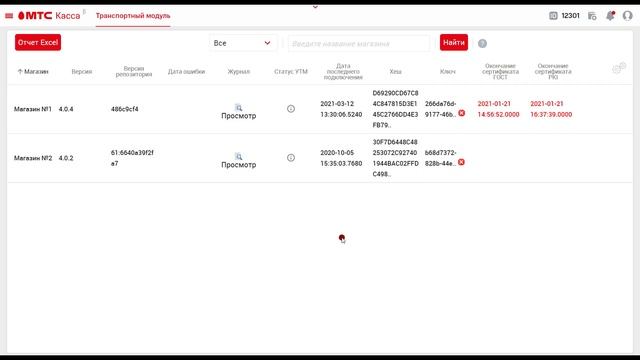This screenshot has width=640, height=360.
Task: Show UTM status info for Магазин №1
Action: [291, 109]
